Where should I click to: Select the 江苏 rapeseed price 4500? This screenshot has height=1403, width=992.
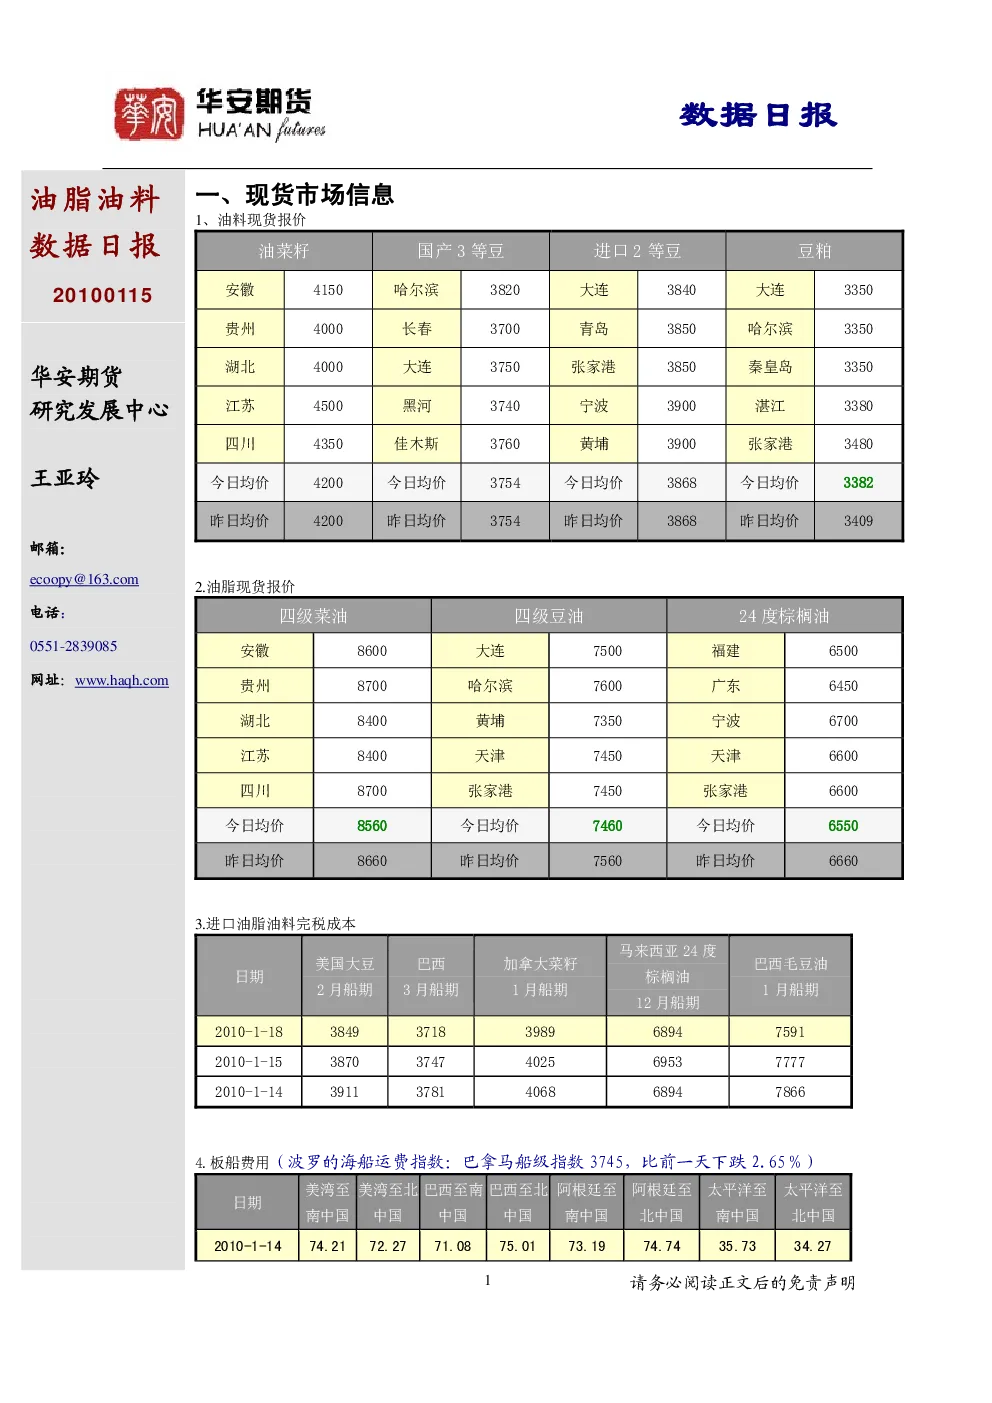click(x=328, y=406)
